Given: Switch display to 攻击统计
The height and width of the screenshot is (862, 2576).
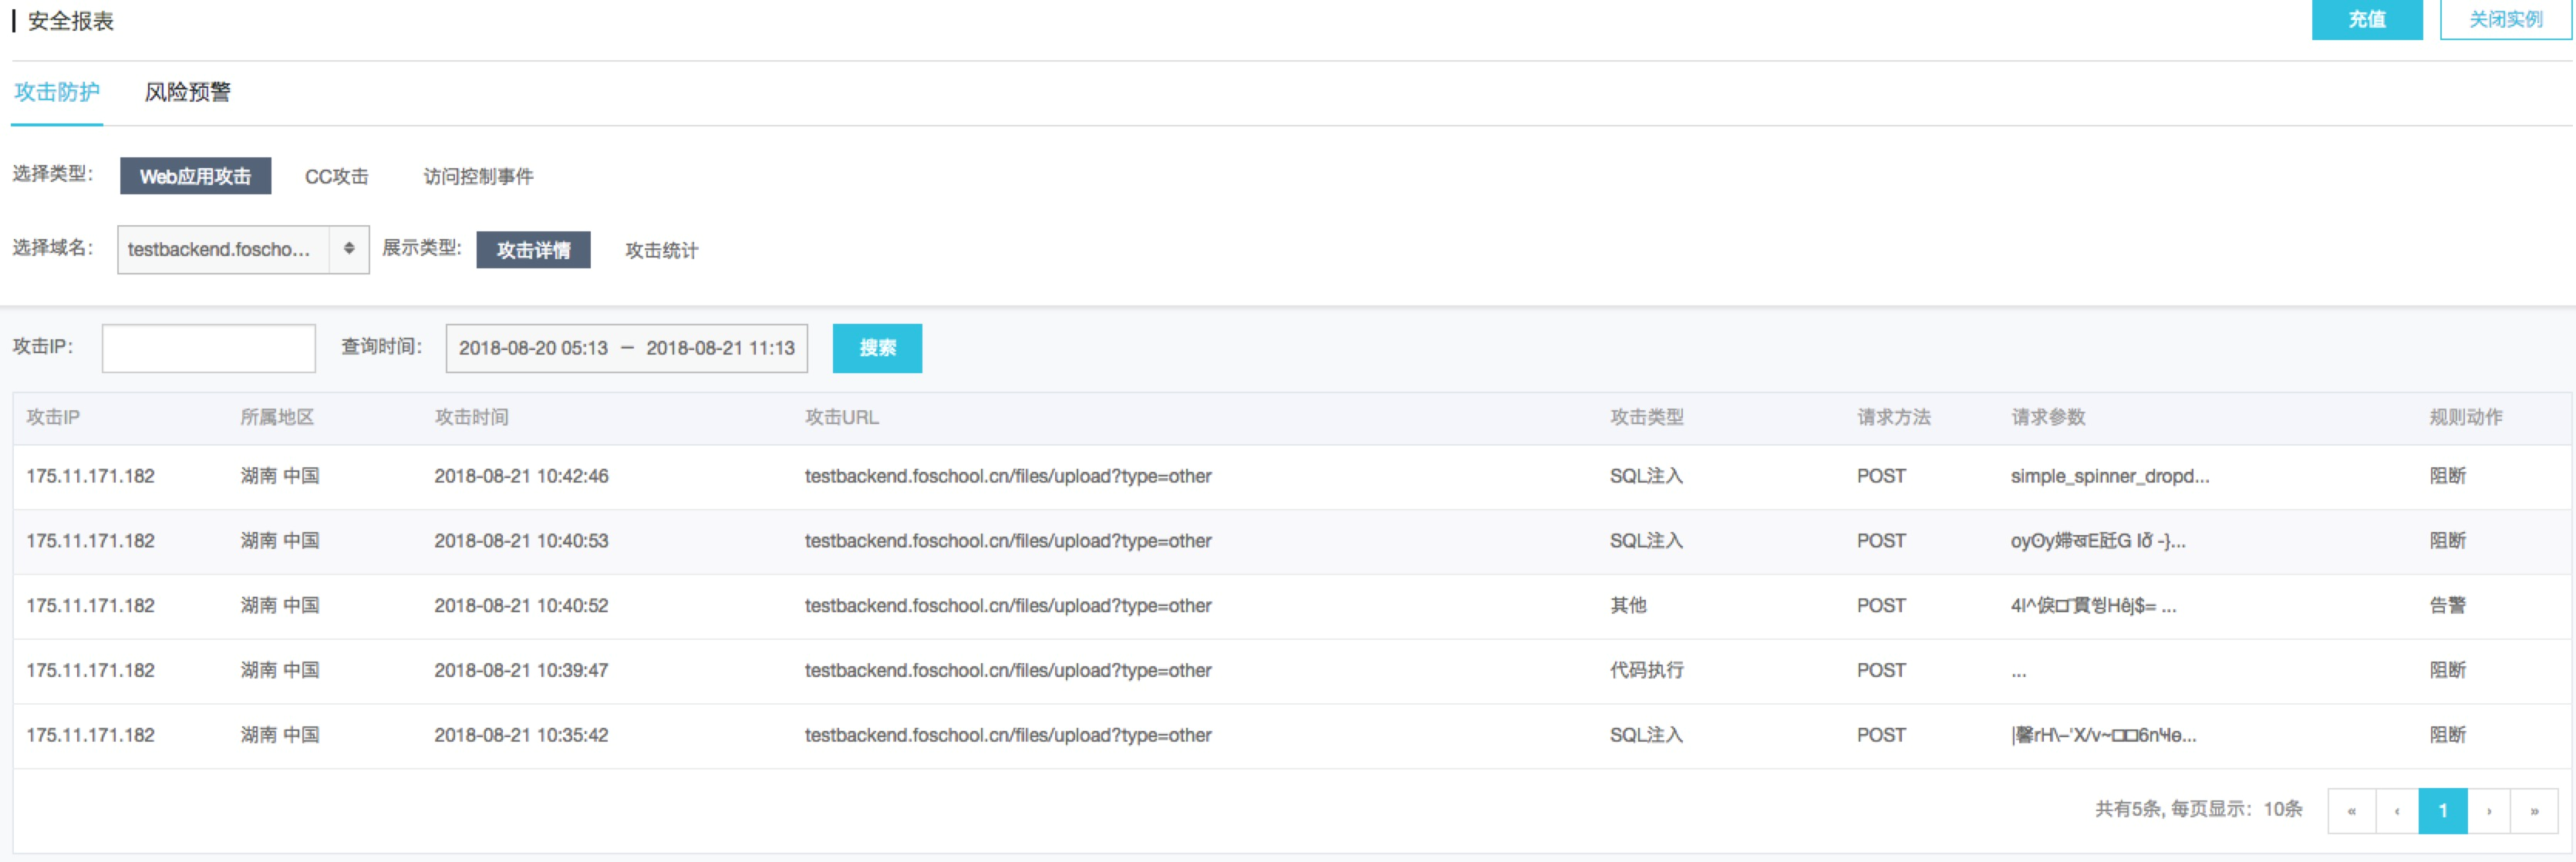Looking at the screenshot, I should coord(661,250).
